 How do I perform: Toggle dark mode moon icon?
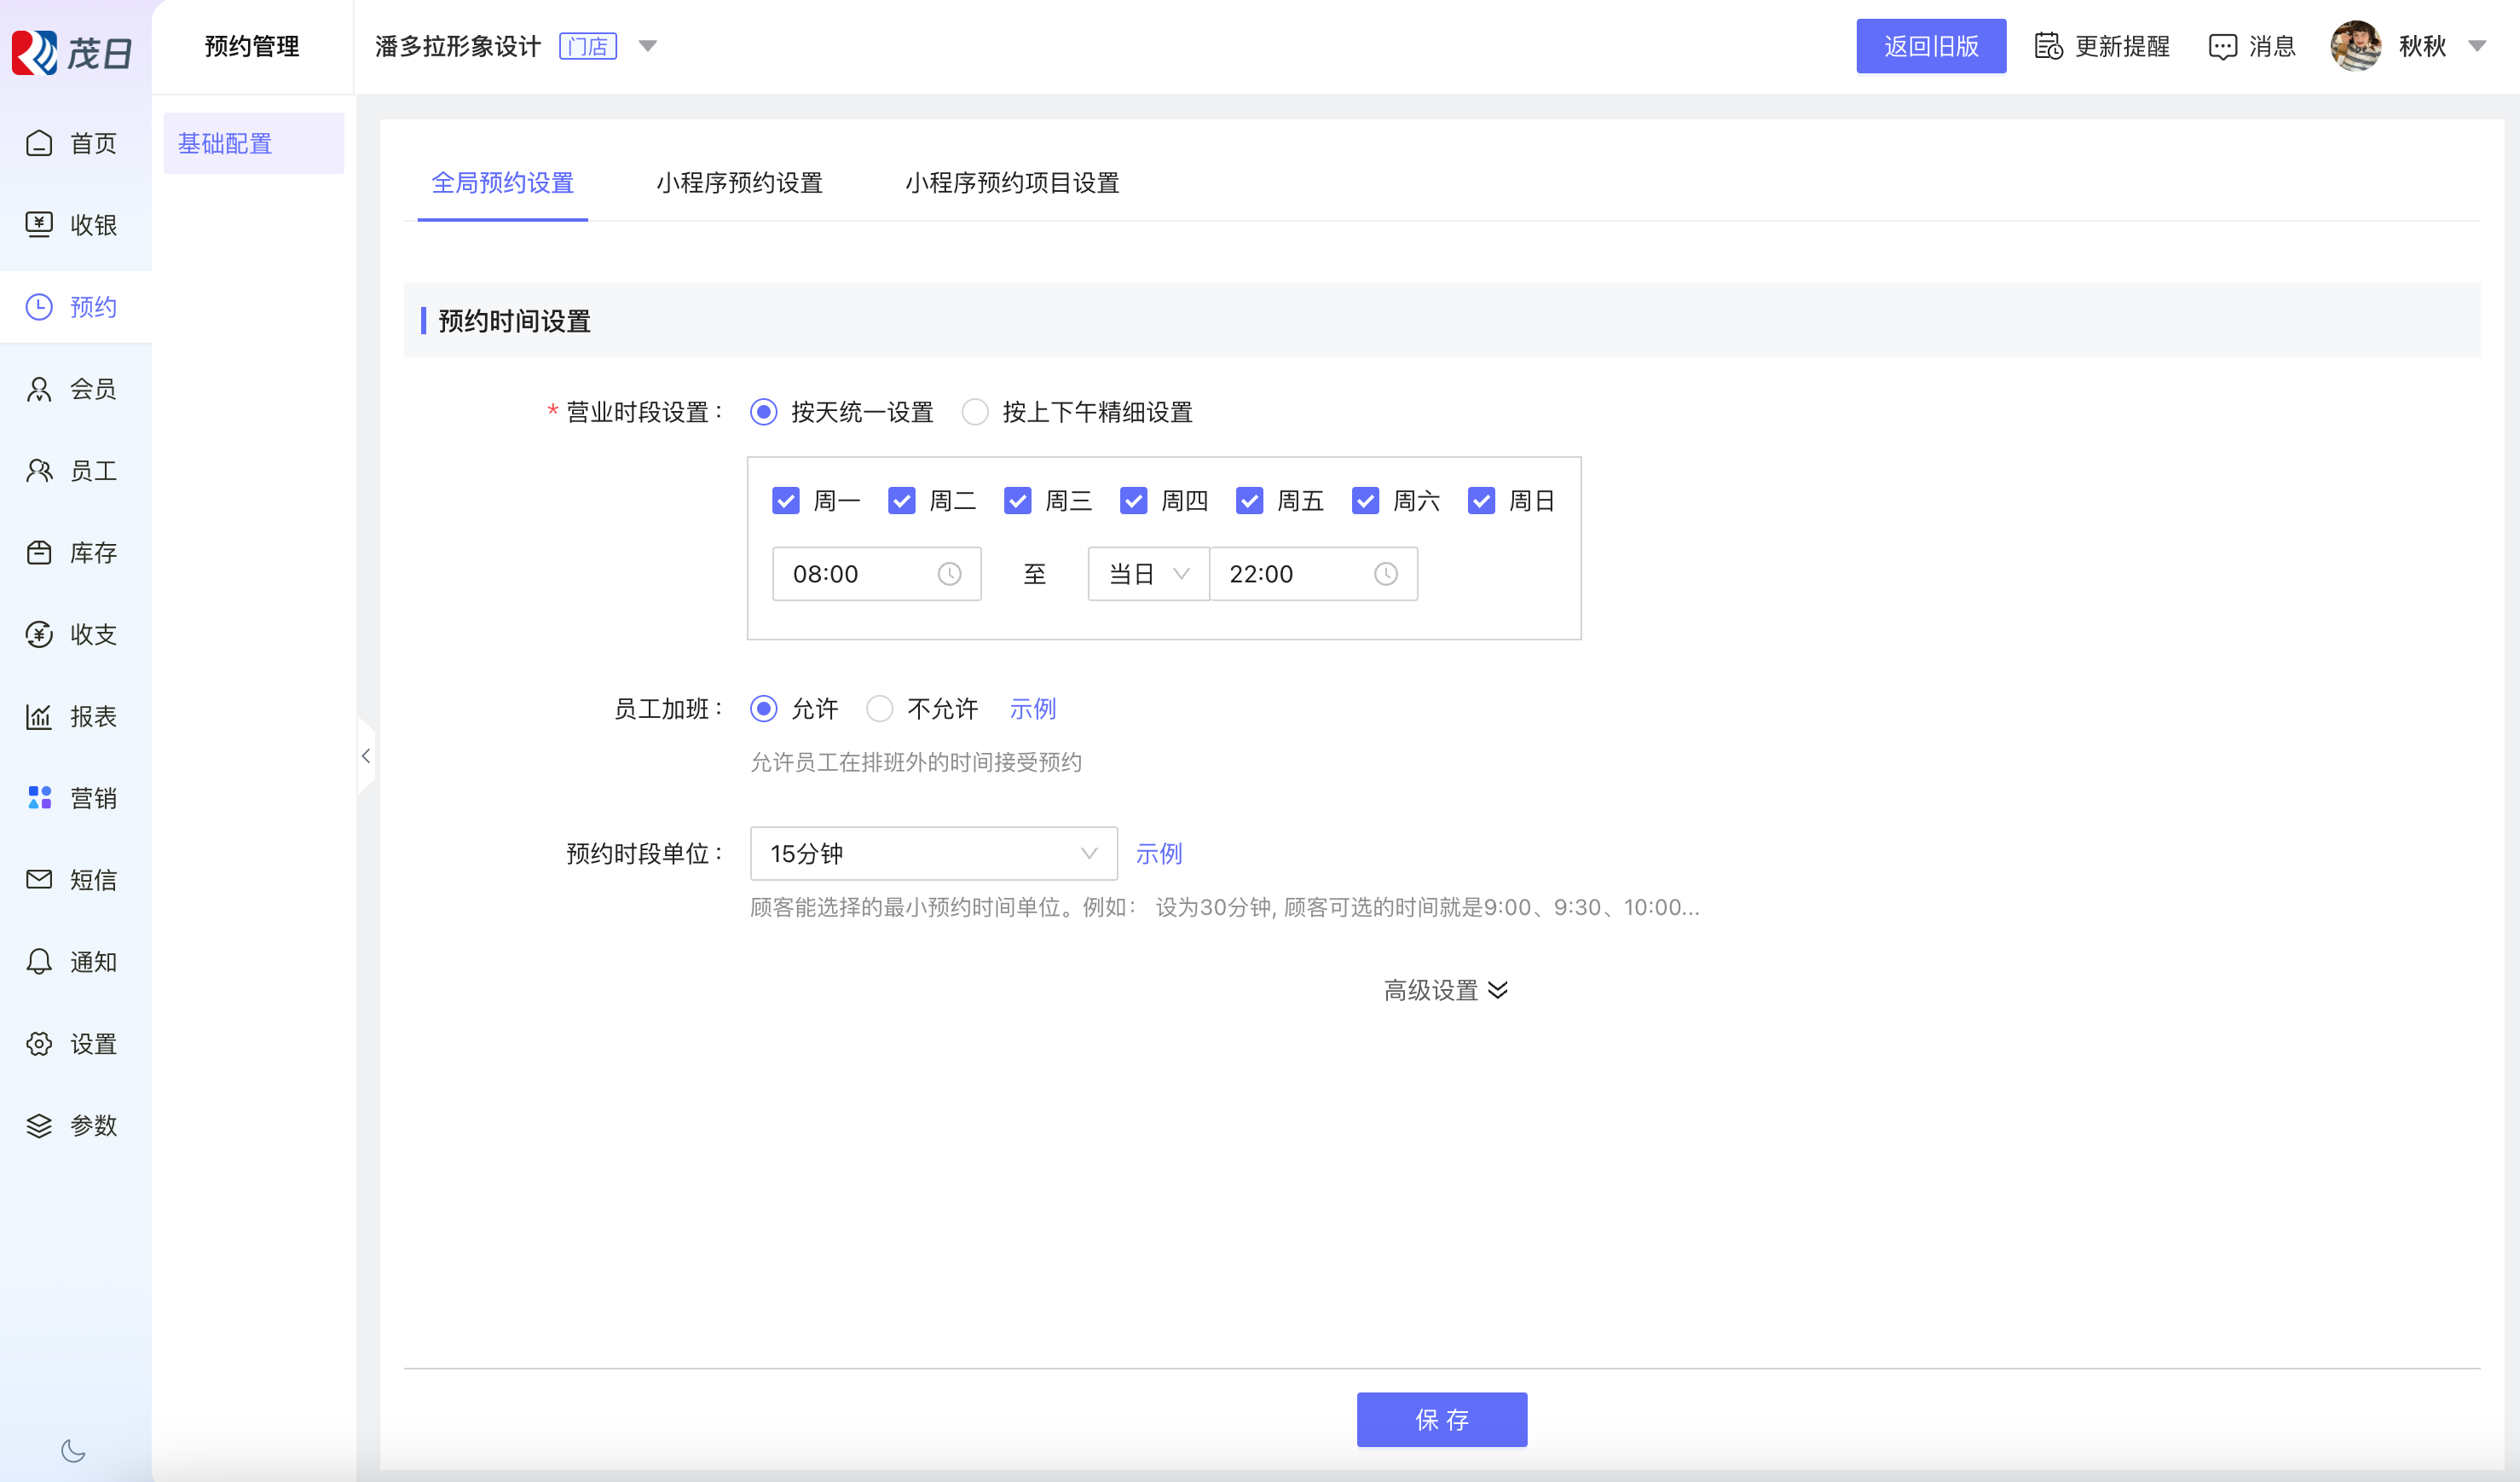(73, 1450)
